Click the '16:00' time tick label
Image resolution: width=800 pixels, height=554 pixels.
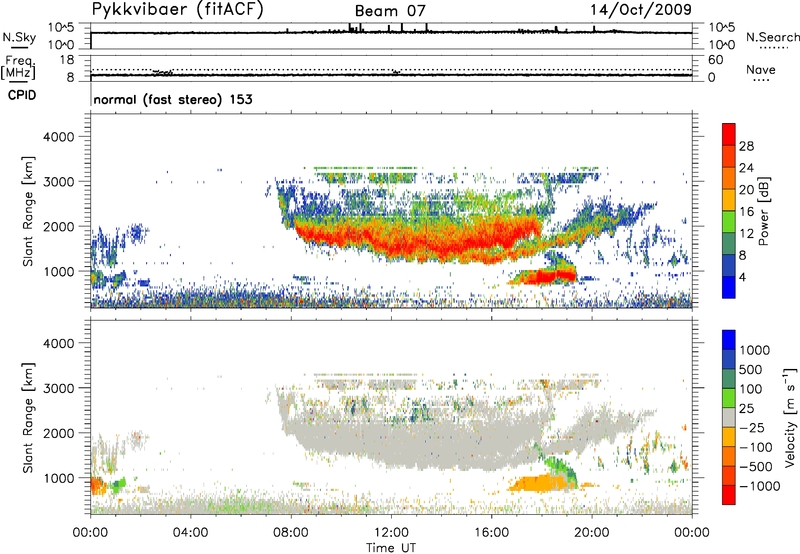(491, 533)
